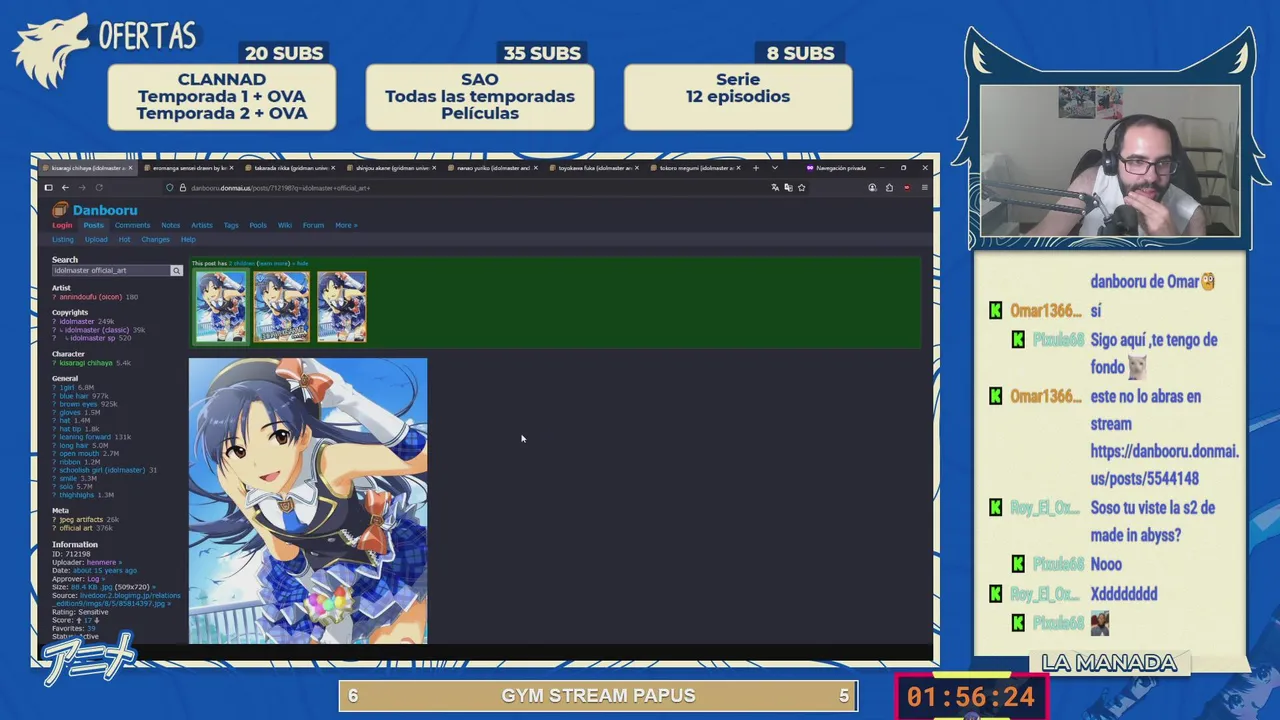Open the Upload subnav link
This screenshot has width=1280, height=720.
click(x=96, y=240)
